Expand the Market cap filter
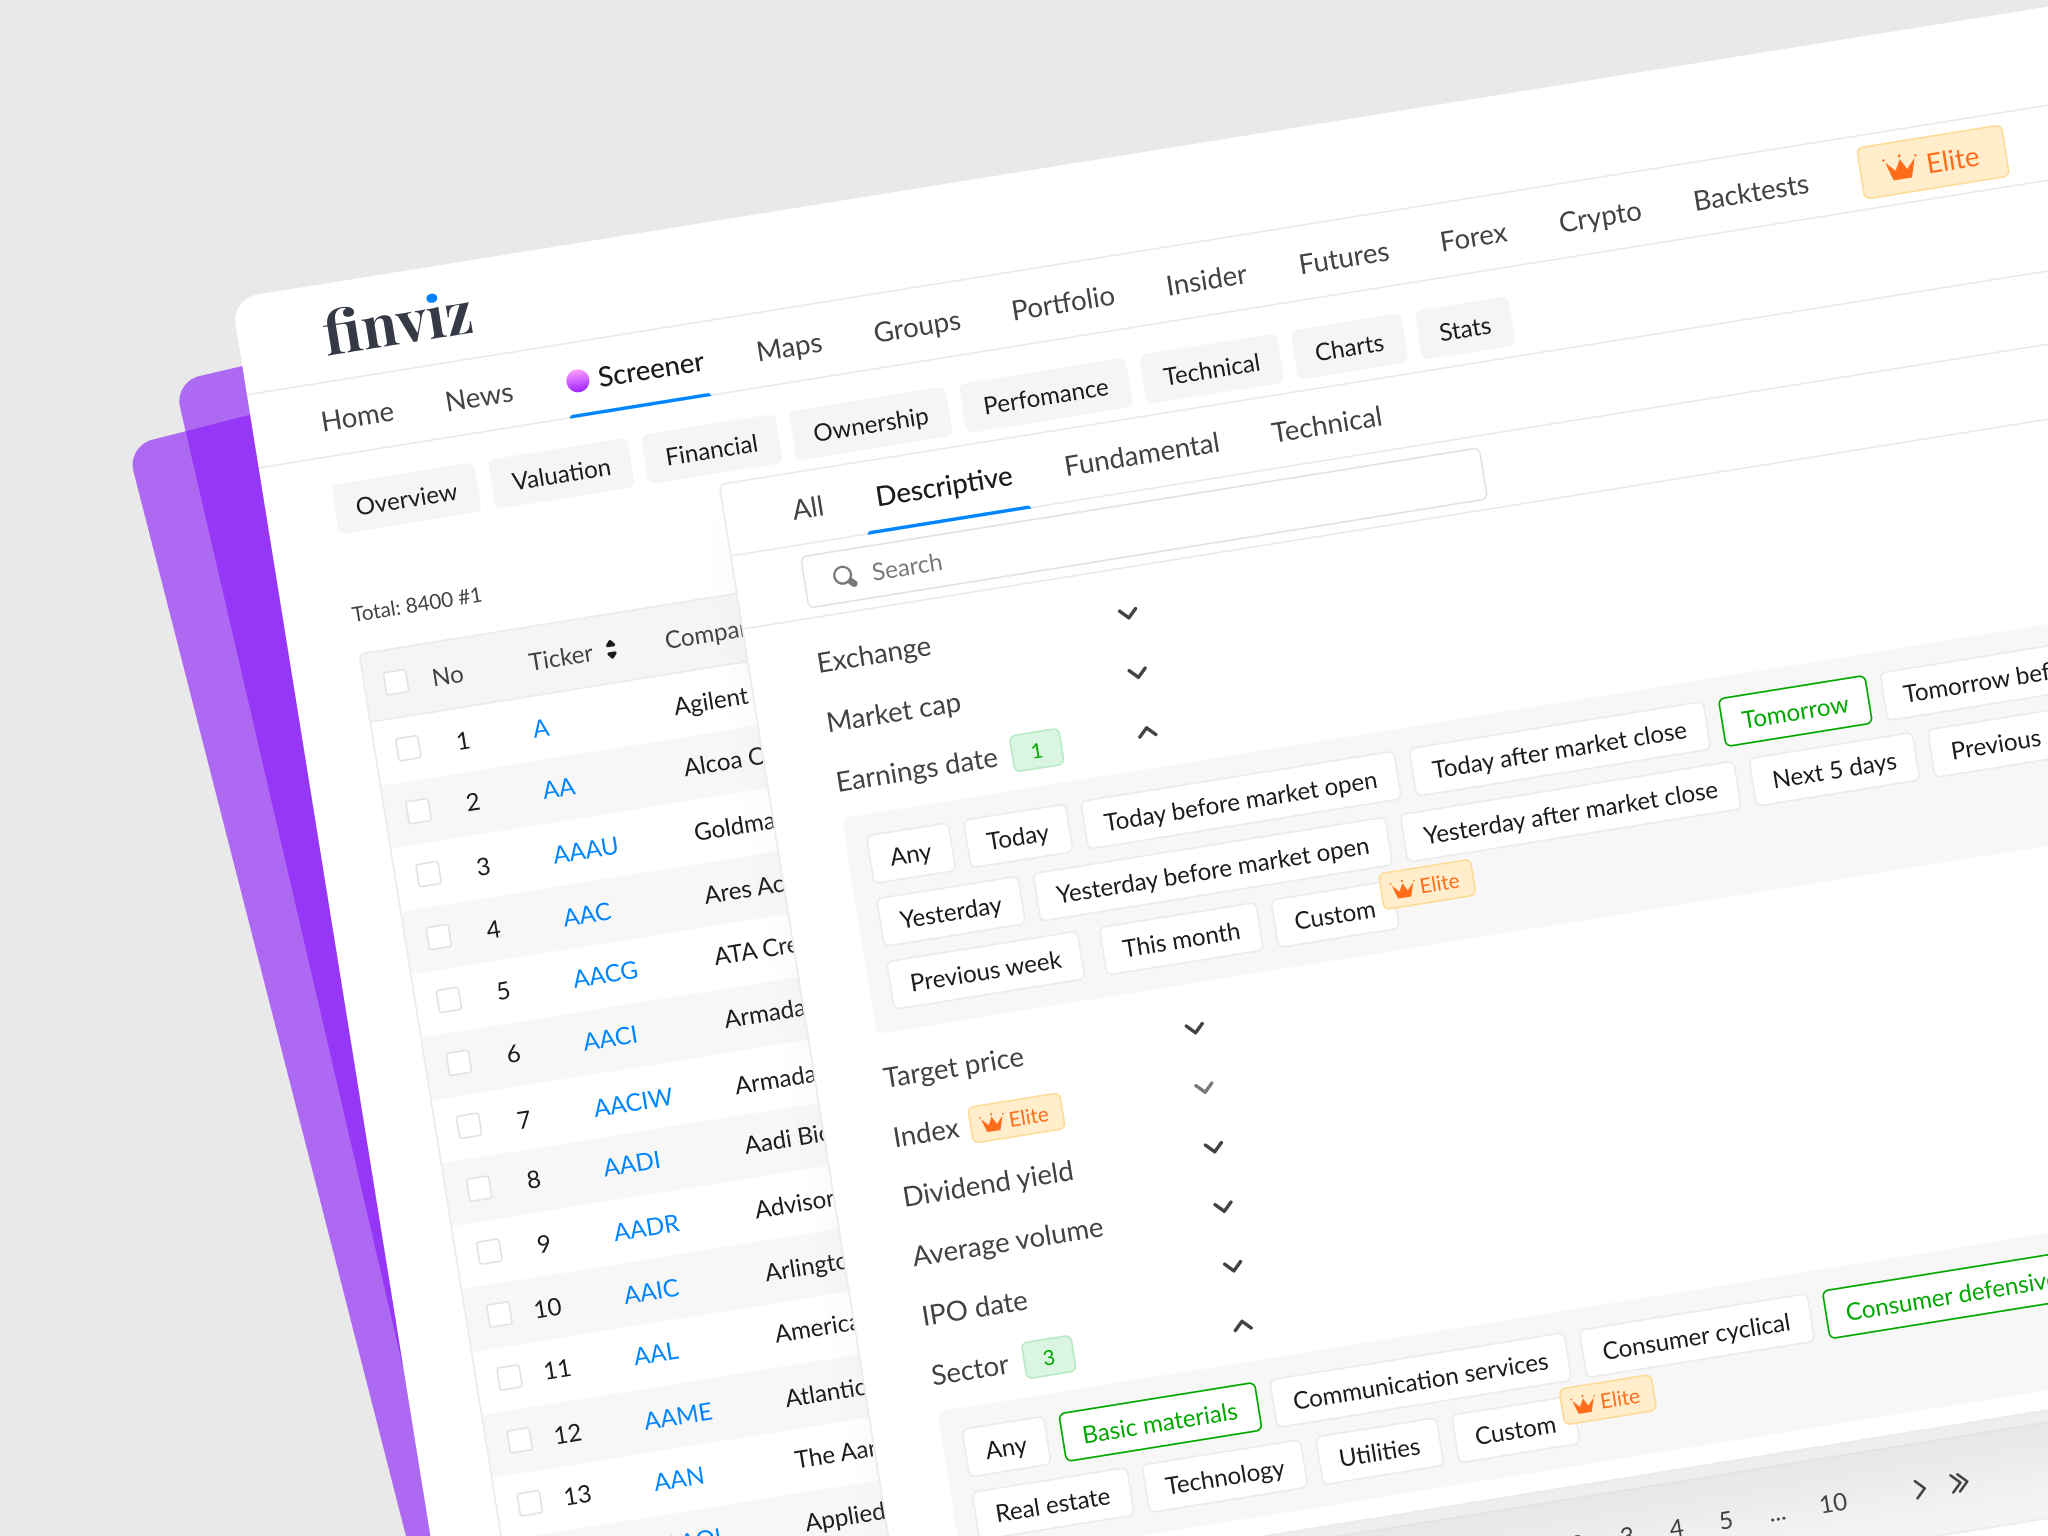 click(1137, 673)
